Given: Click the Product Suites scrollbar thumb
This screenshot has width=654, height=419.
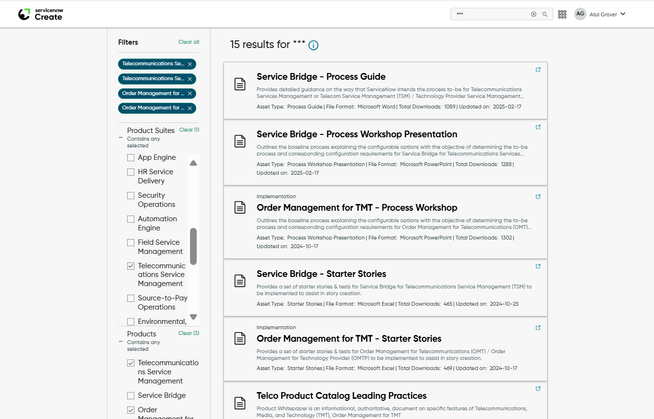Looking at the screenshot, I should [x=193, y=246].
